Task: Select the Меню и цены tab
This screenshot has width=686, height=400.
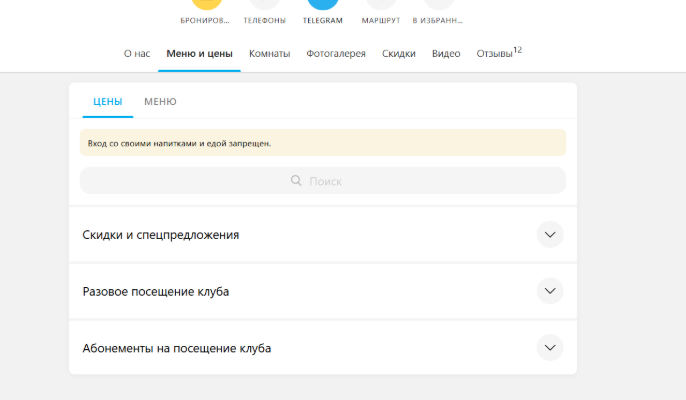Action: 200,53
